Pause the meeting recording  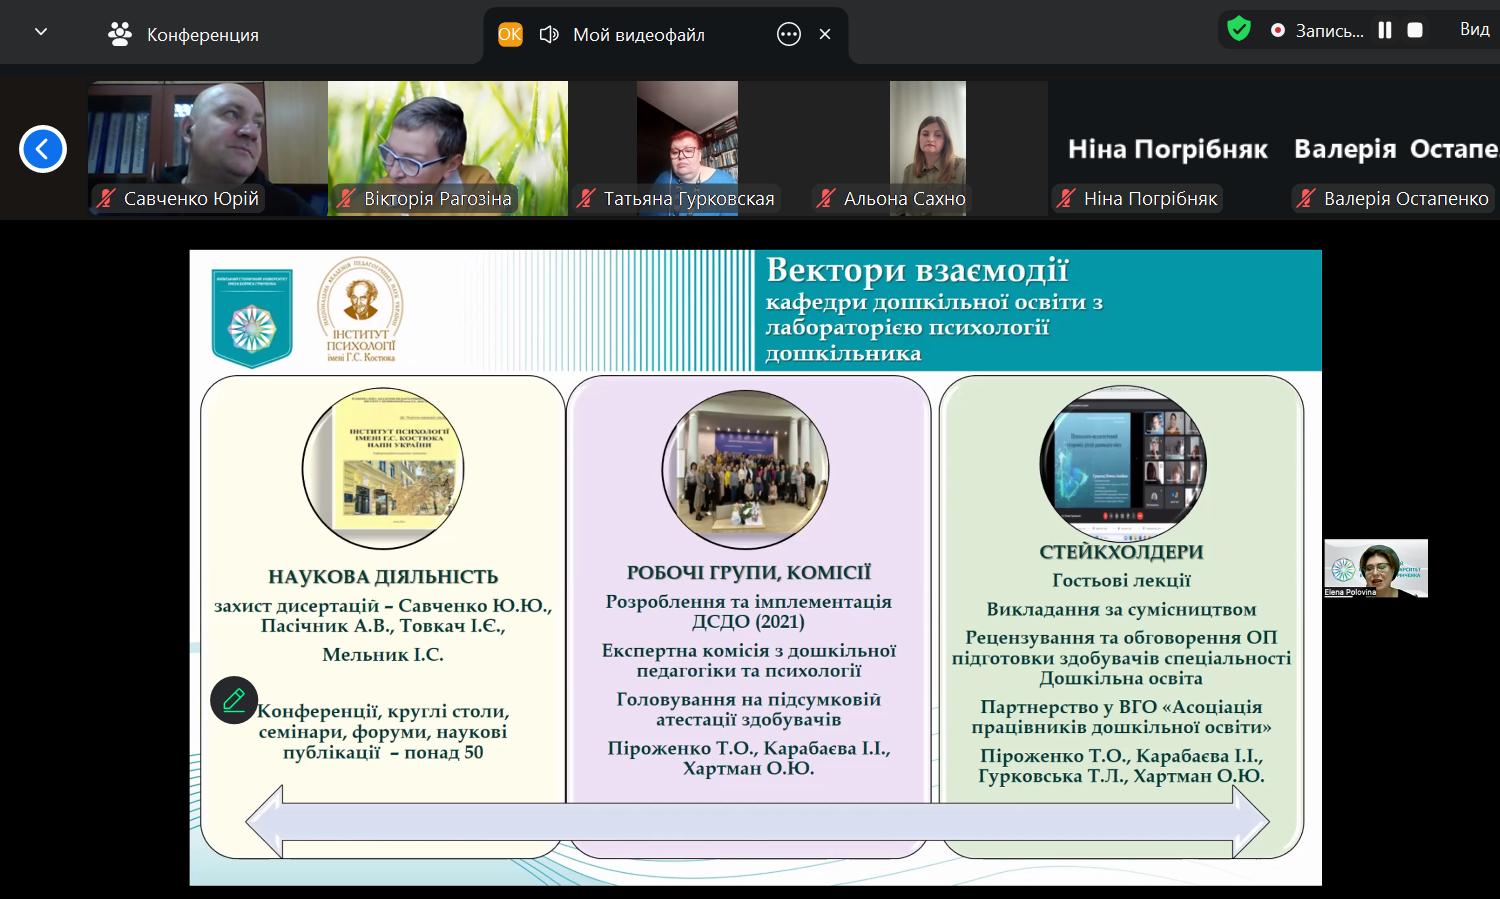1385,30
